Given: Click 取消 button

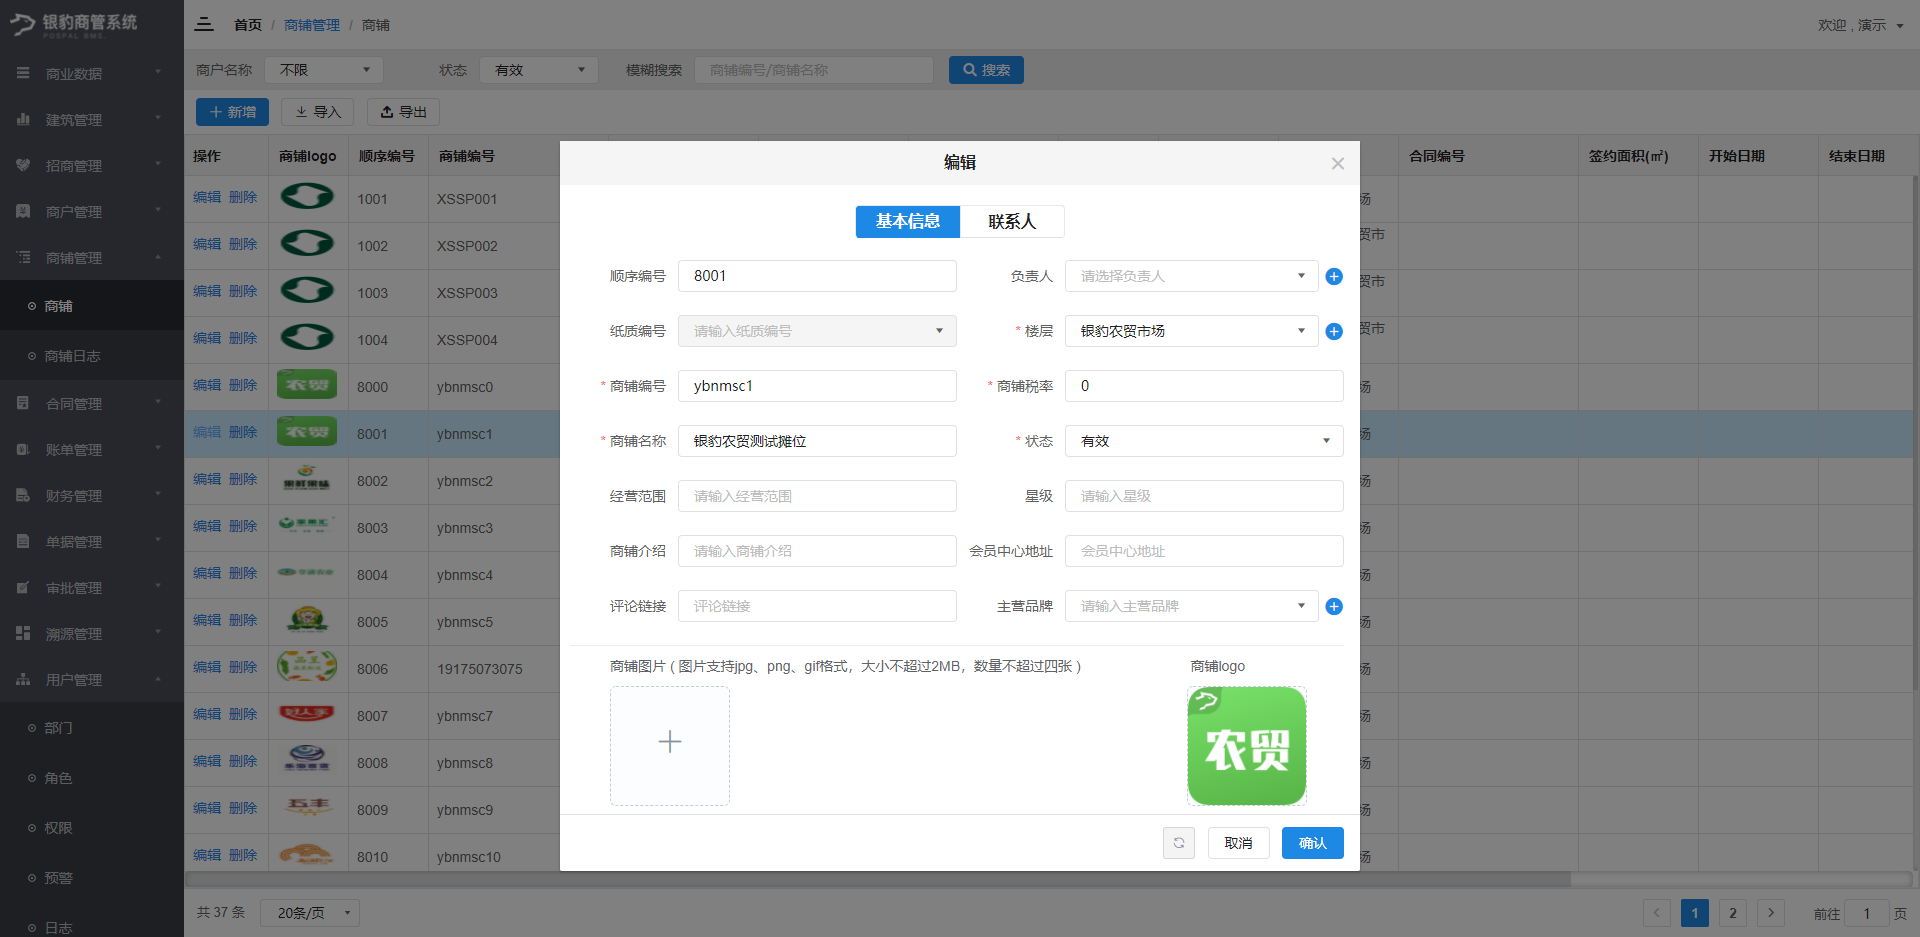Looking at the screenshot, I should pyautogui.click(x=1238, y=843).
